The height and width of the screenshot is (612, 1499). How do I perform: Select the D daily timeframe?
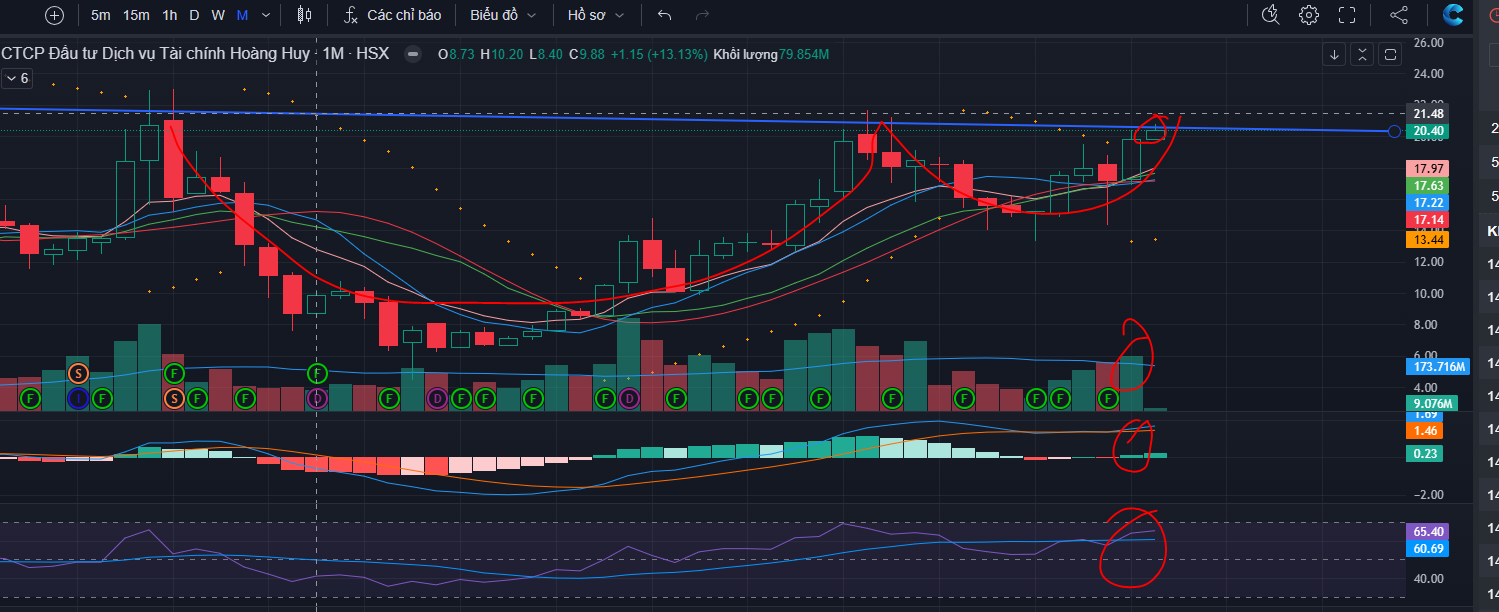point(194,15)
